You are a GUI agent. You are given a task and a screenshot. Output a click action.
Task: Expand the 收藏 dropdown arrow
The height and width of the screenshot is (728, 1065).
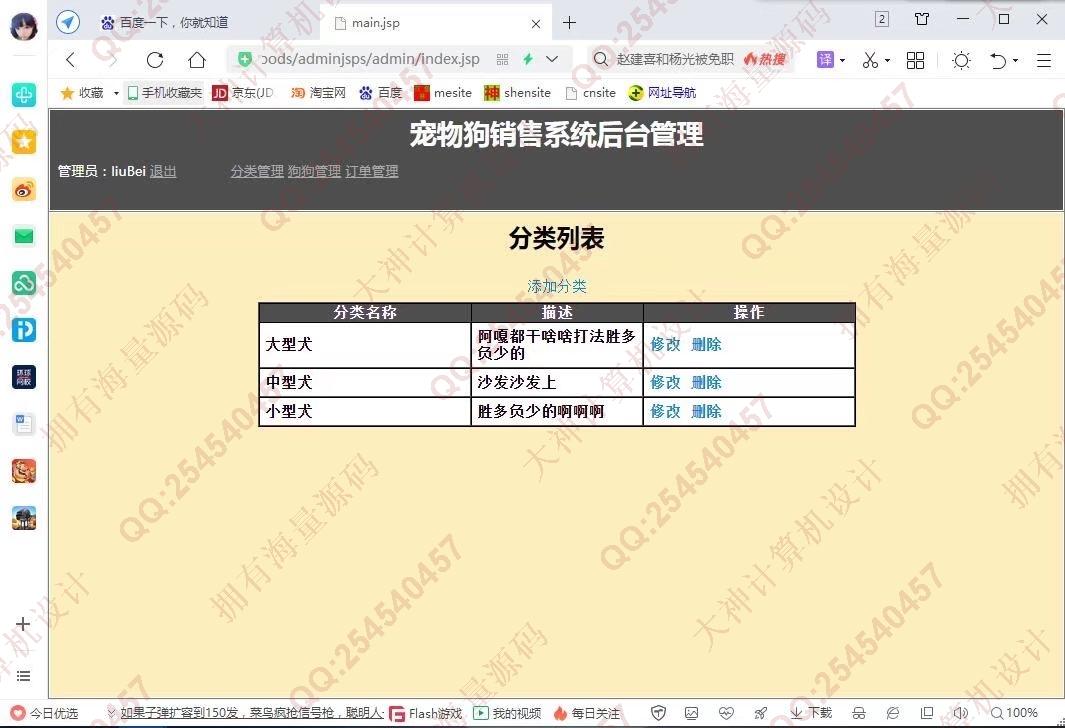pos(116,93)
